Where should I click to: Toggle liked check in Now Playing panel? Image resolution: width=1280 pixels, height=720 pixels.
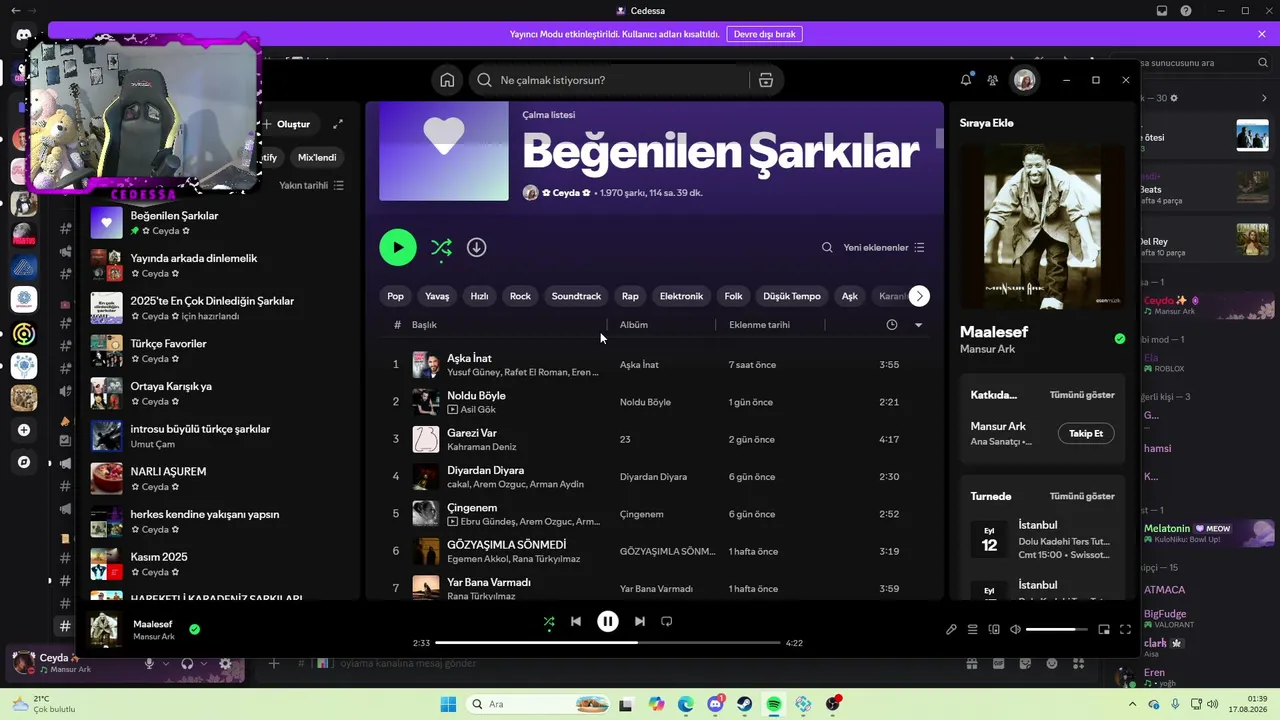coord(1120,339)
